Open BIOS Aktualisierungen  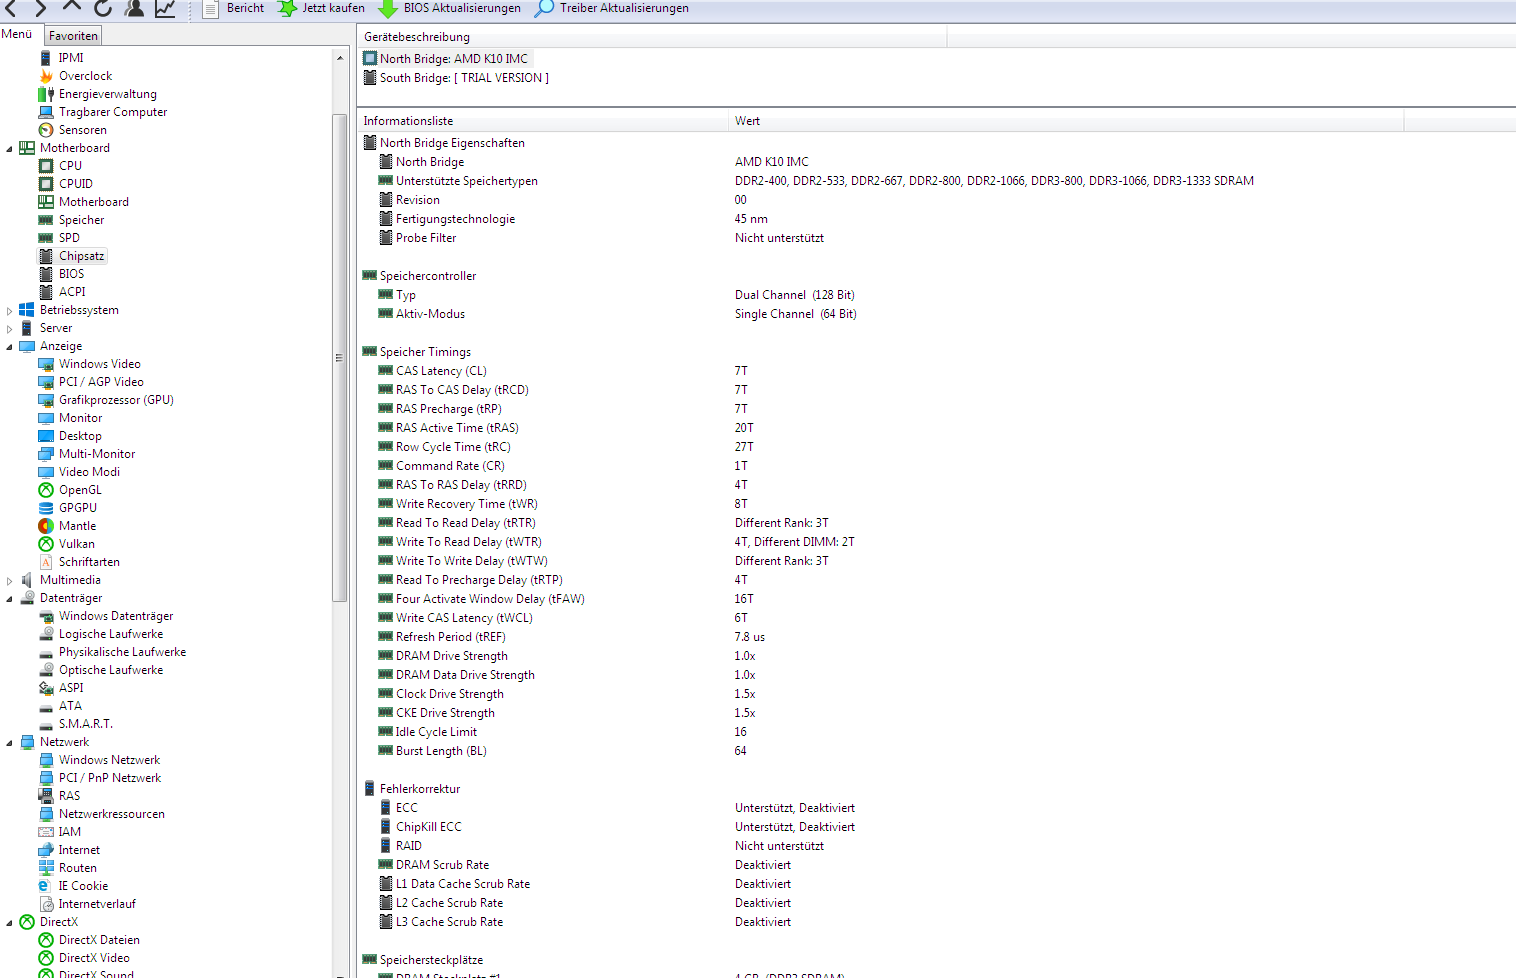[x=450, y=8]
